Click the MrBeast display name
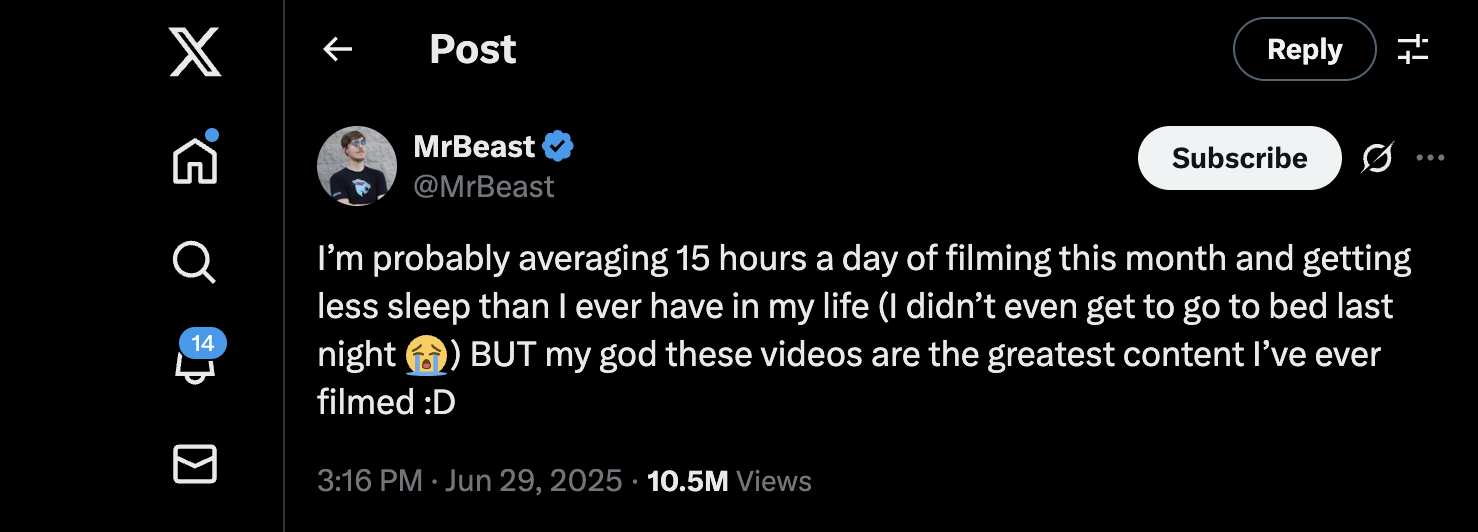This screenshot has width=1478, height=532. pyautogui.click(x=474, y=147)
